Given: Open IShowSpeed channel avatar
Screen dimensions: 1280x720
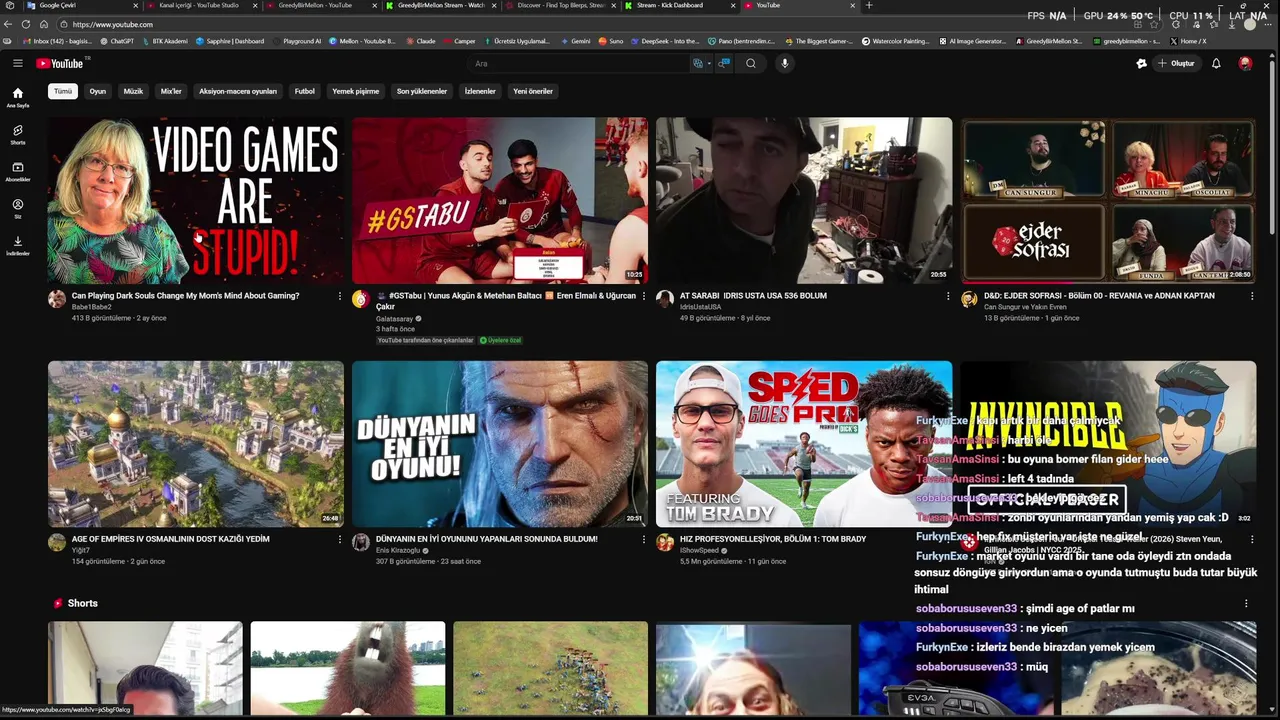Looking at the screenshot, I should coord(665,542).
